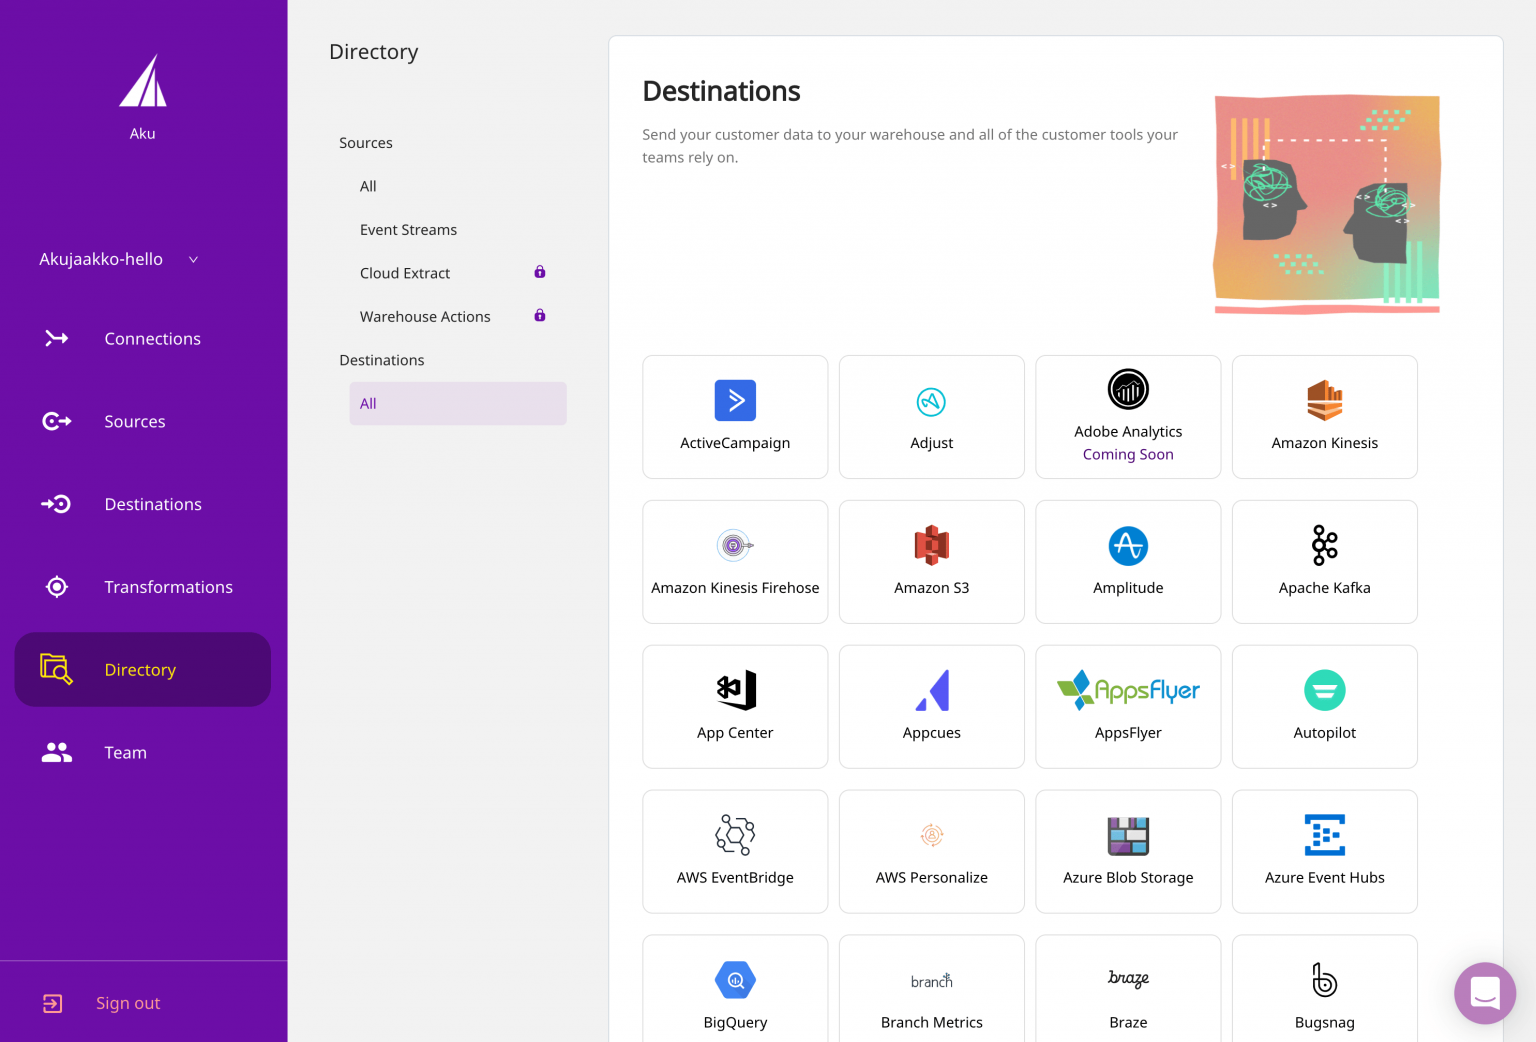Select the Connections icon in the sidebar

56,338
